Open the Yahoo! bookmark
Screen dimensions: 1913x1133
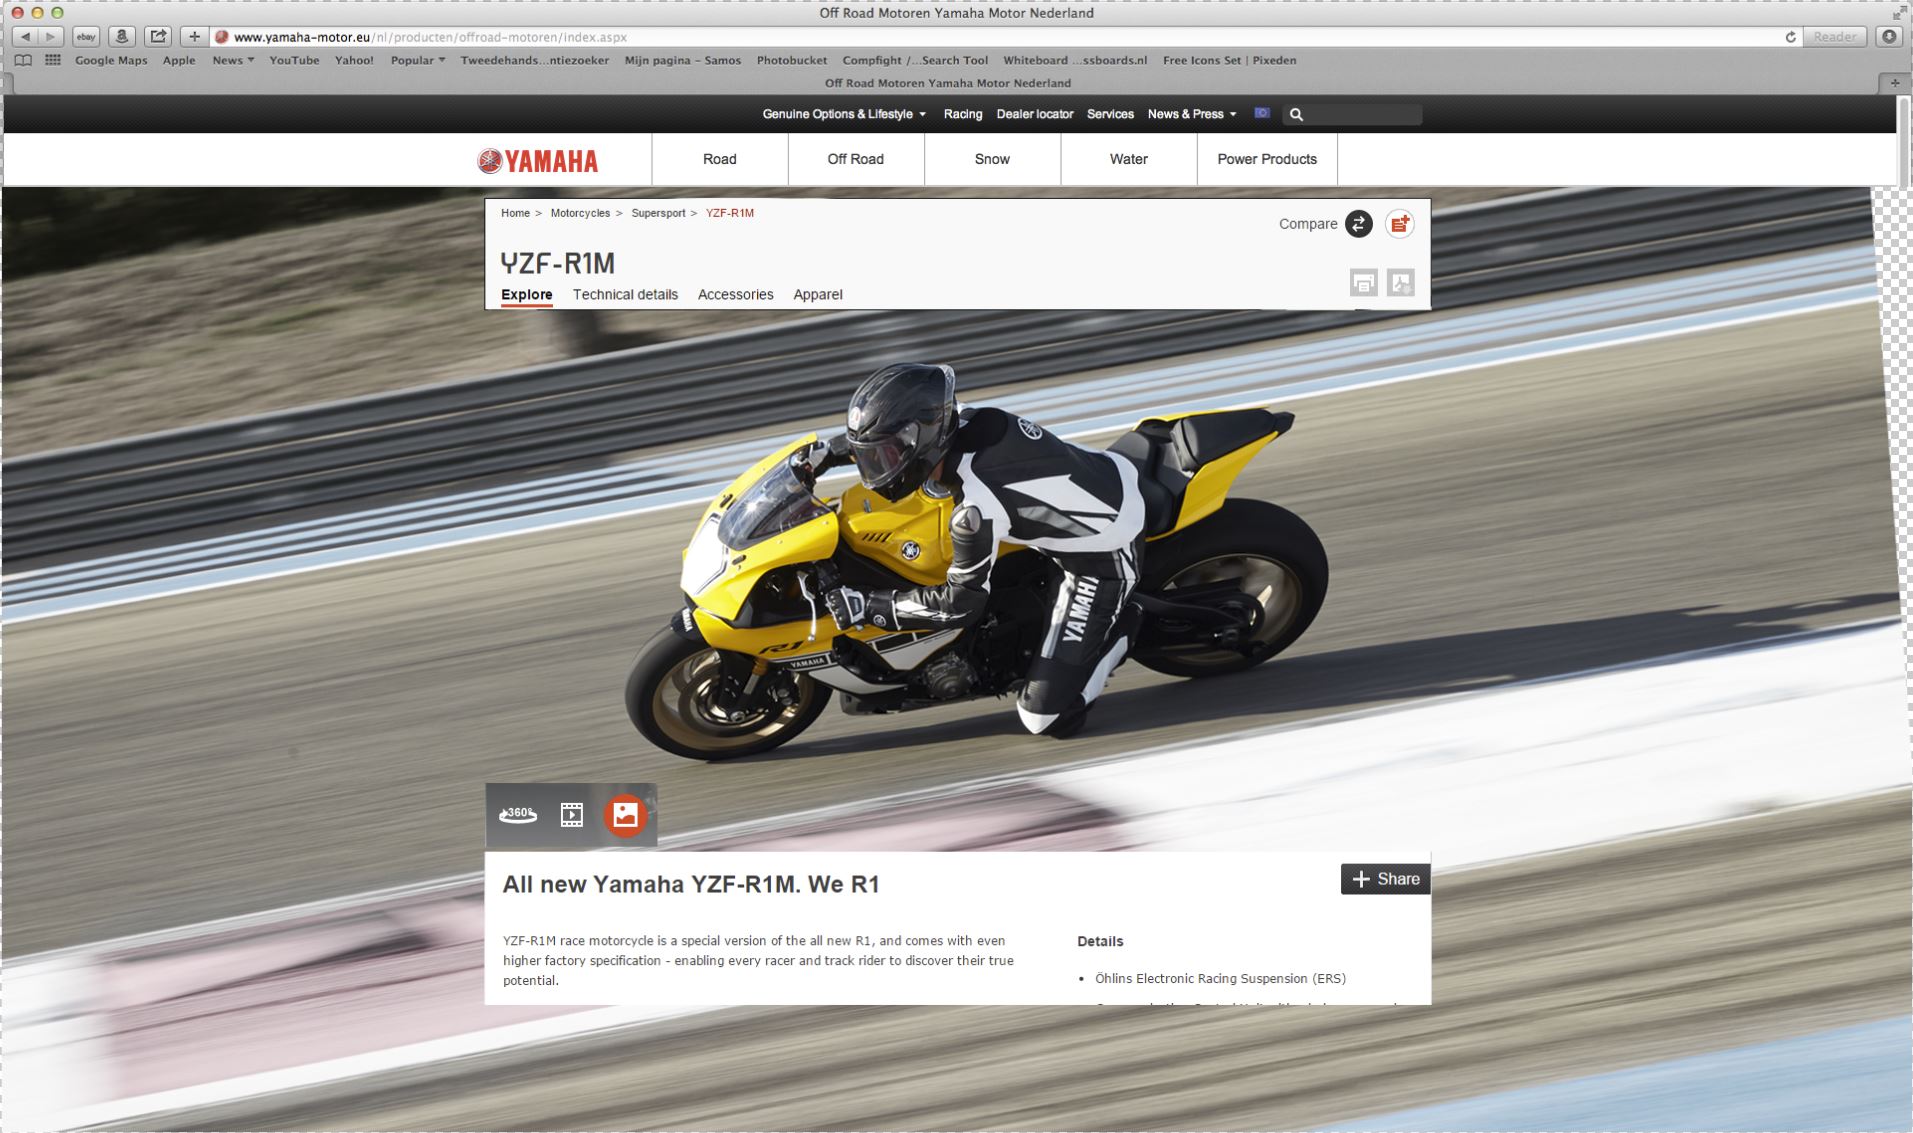[x=354, y=60]
